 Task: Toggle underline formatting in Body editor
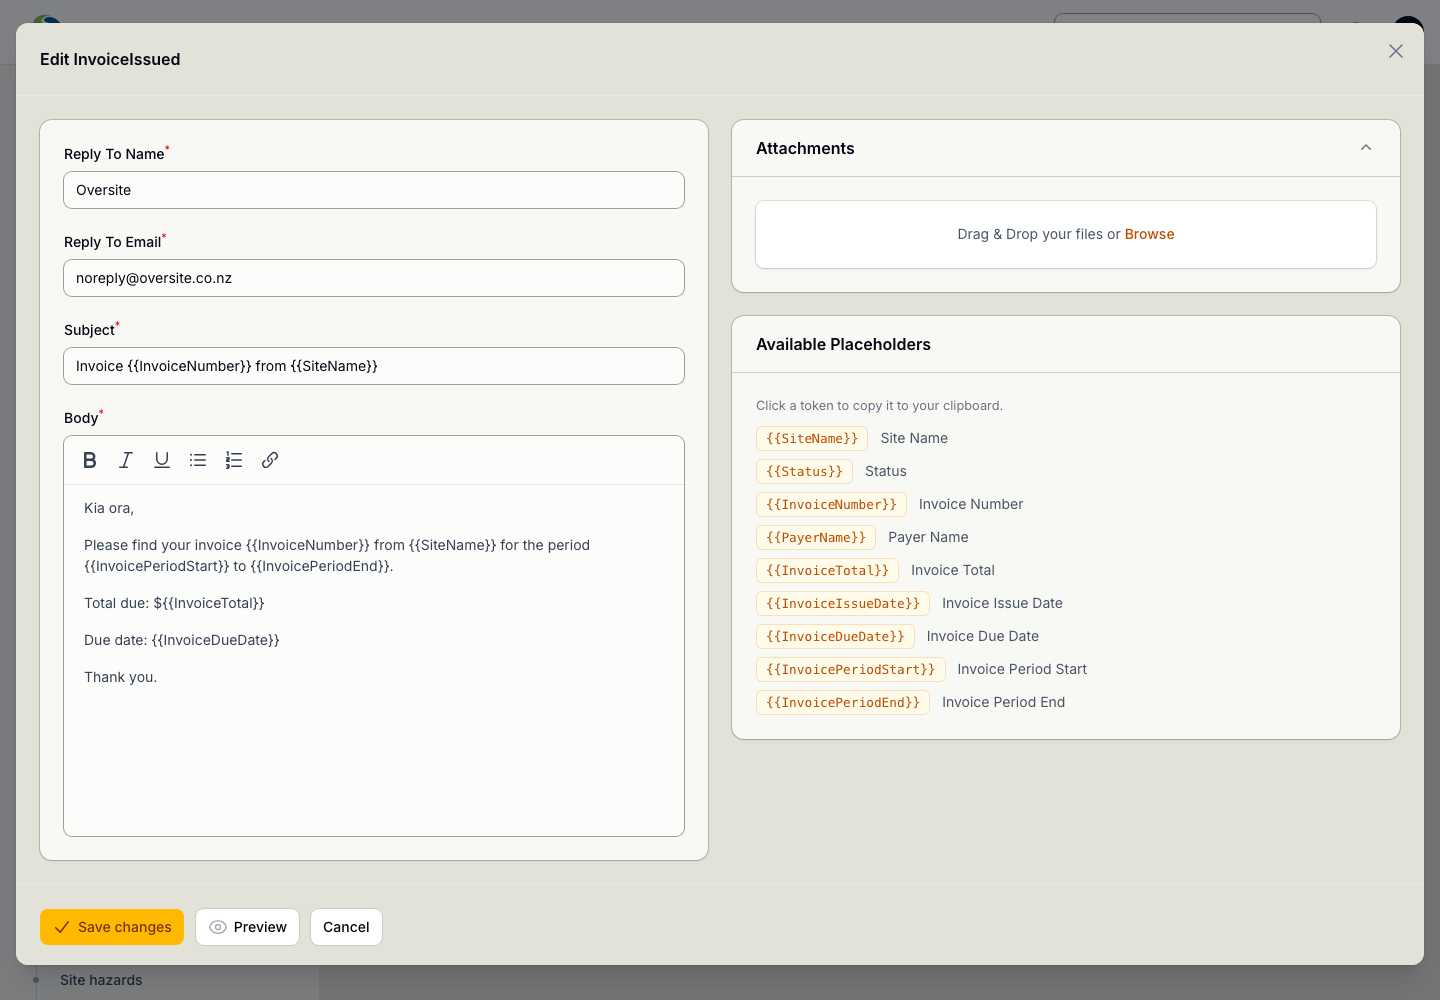pyautogui.click(x=162, y=460)
